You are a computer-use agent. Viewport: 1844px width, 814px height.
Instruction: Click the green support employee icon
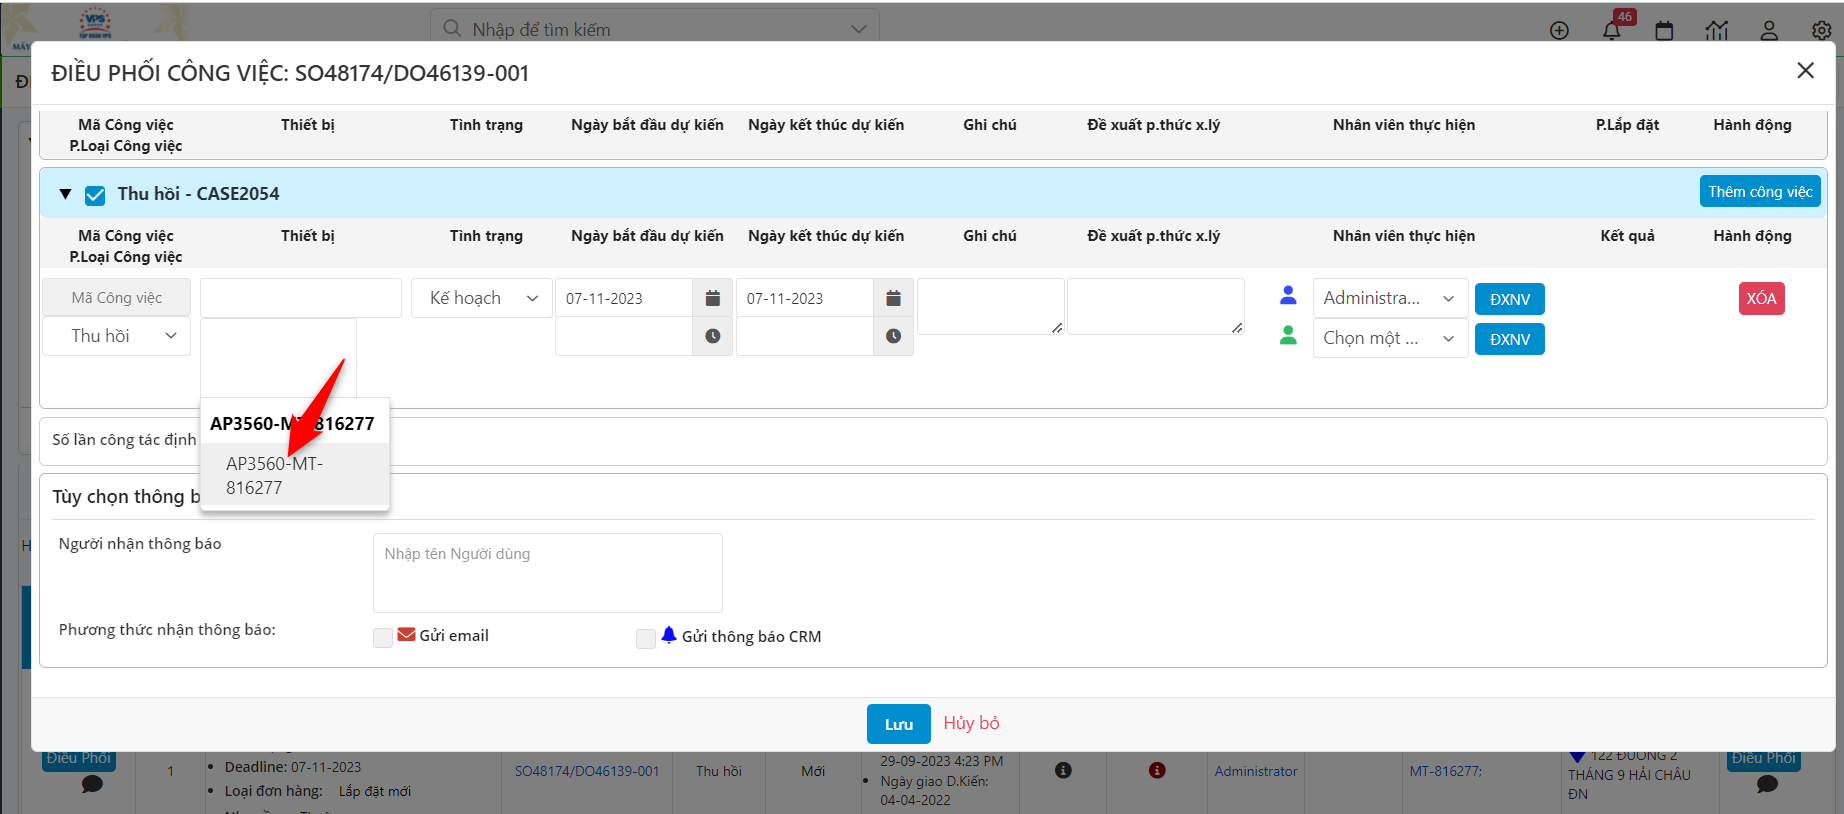click(1288, 335)
